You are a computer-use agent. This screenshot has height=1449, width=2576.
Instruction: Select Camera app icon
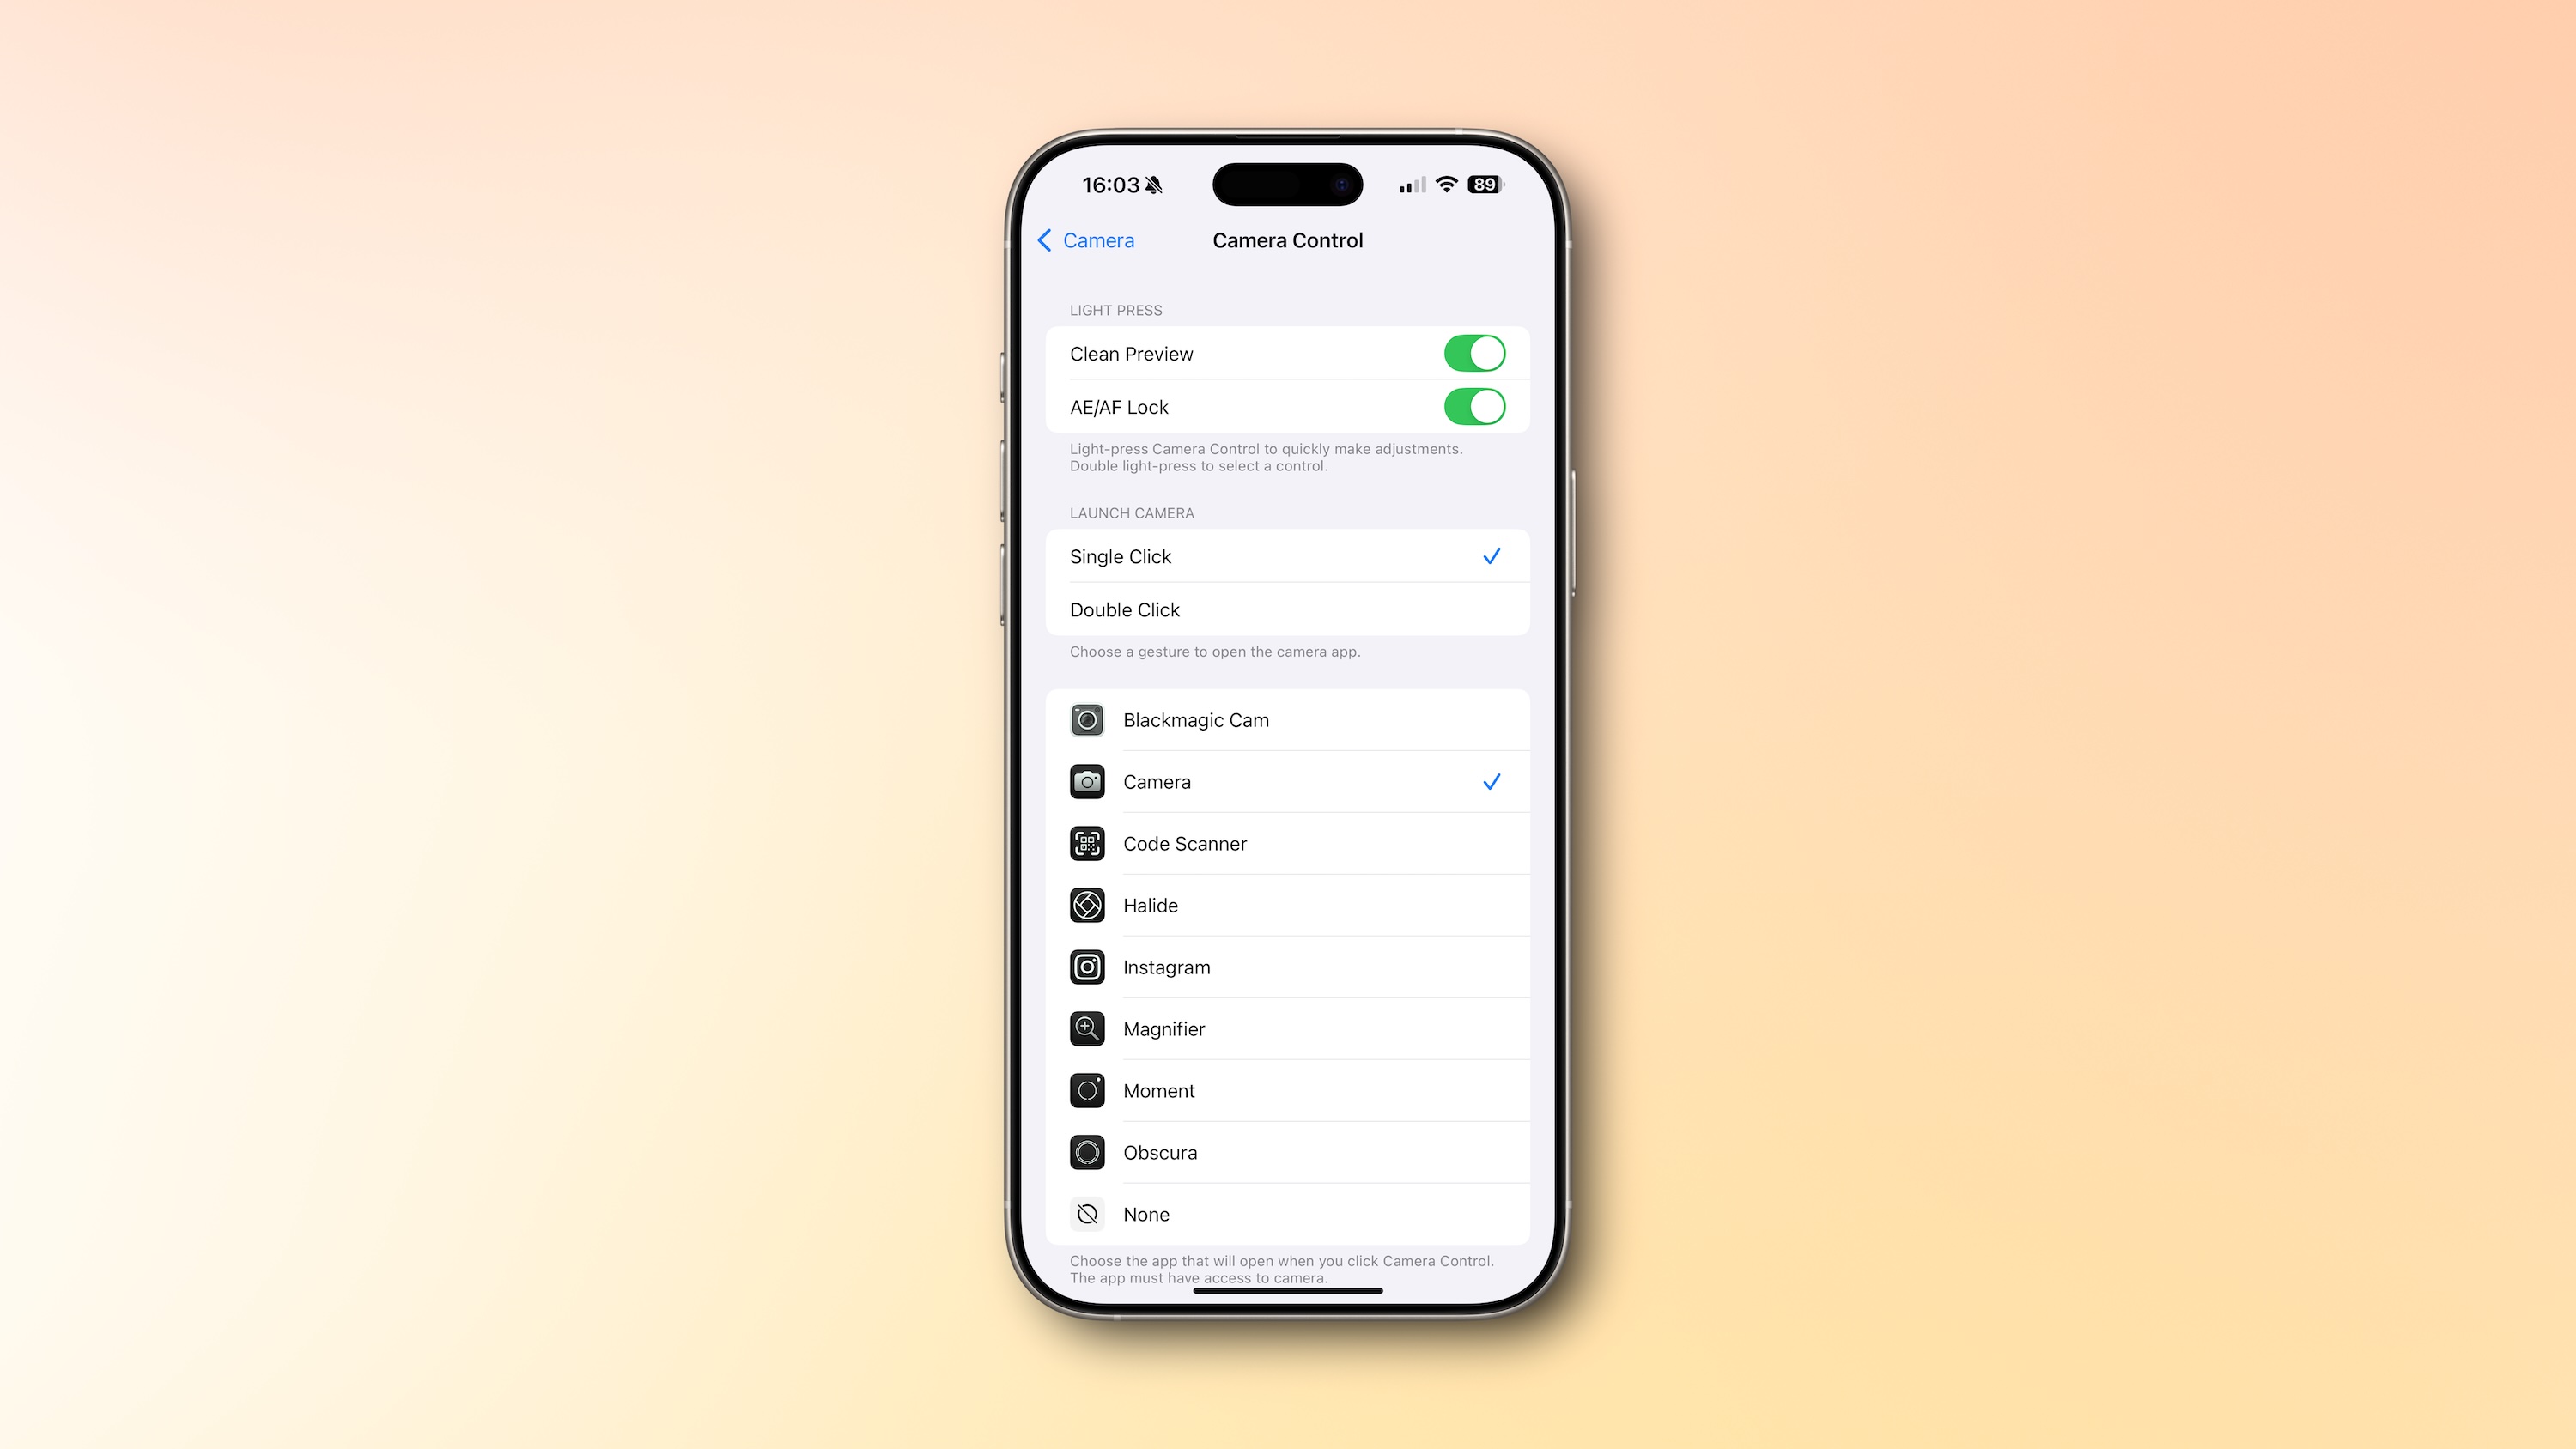click(x=1086, y=780)
